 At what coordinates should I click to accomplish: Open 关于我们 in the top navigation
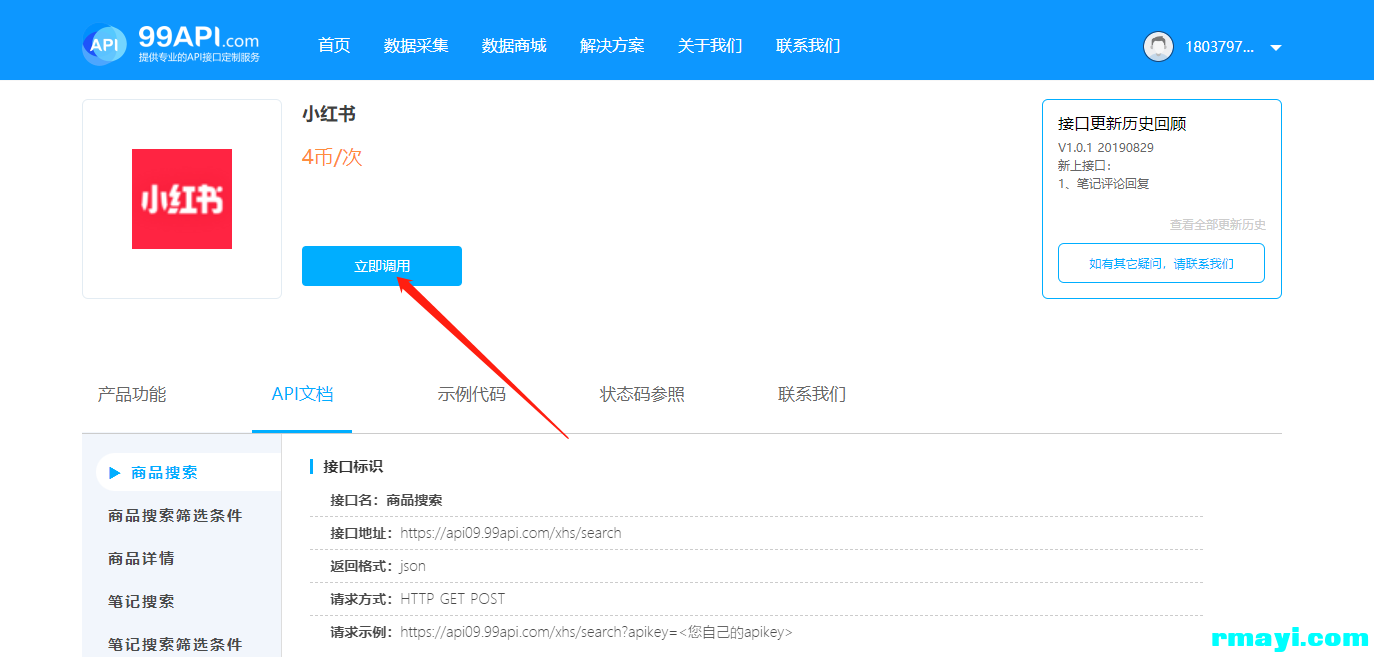(x=710, y=45)
